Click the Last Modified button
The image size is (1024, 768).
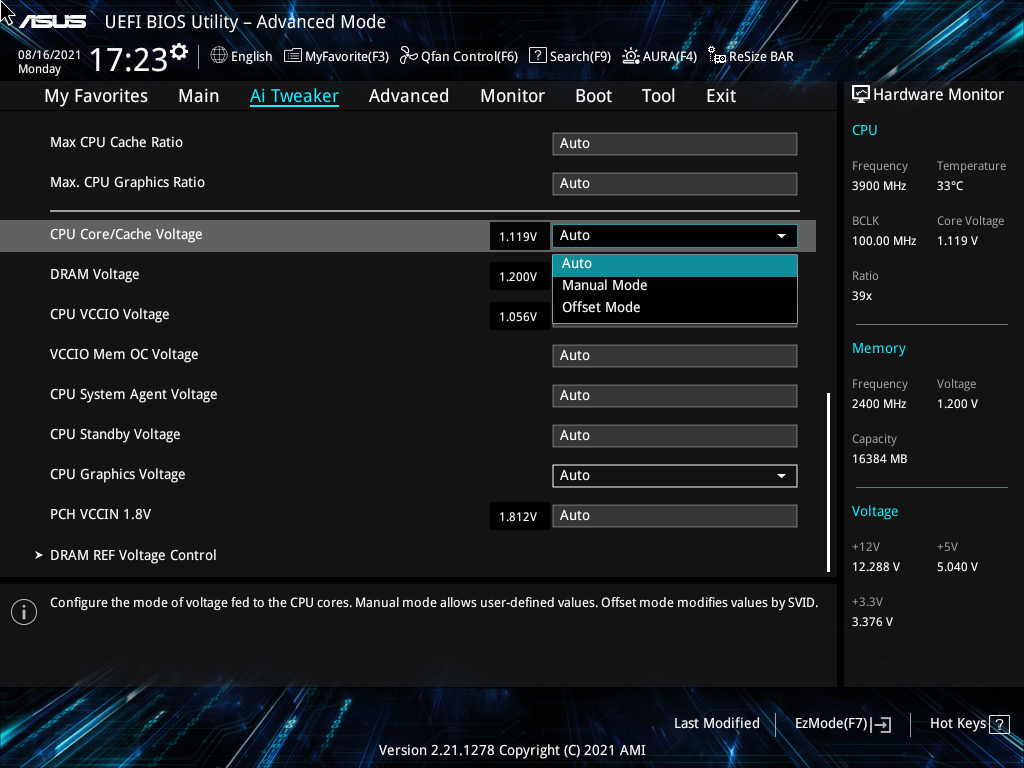pos(716,724)
